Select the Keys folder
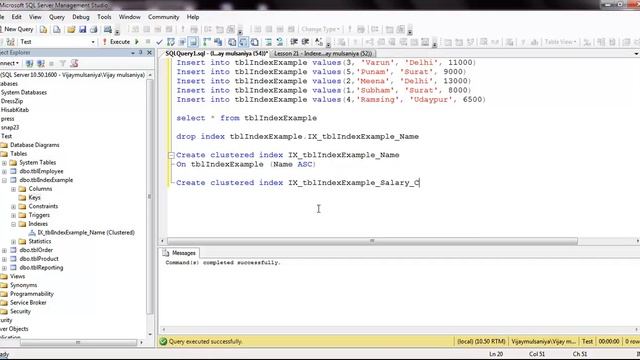 click(x=34, y=198)
